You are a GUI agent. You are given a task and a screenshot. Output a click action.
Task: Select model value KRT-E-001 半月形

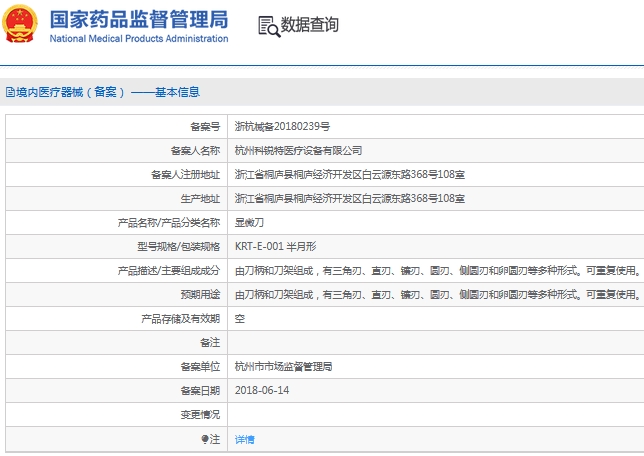click(275, 246)
